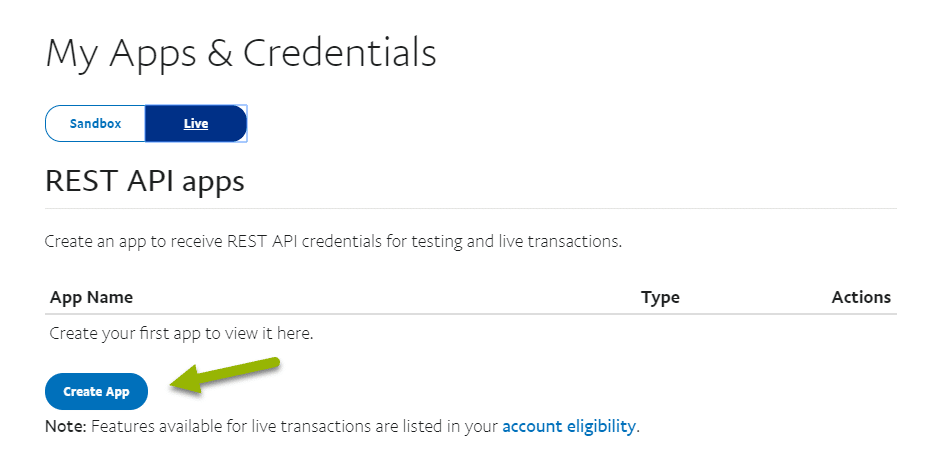Click the empty Type cell in the placeholder row

pyautogui.click(x=660, y=333)
